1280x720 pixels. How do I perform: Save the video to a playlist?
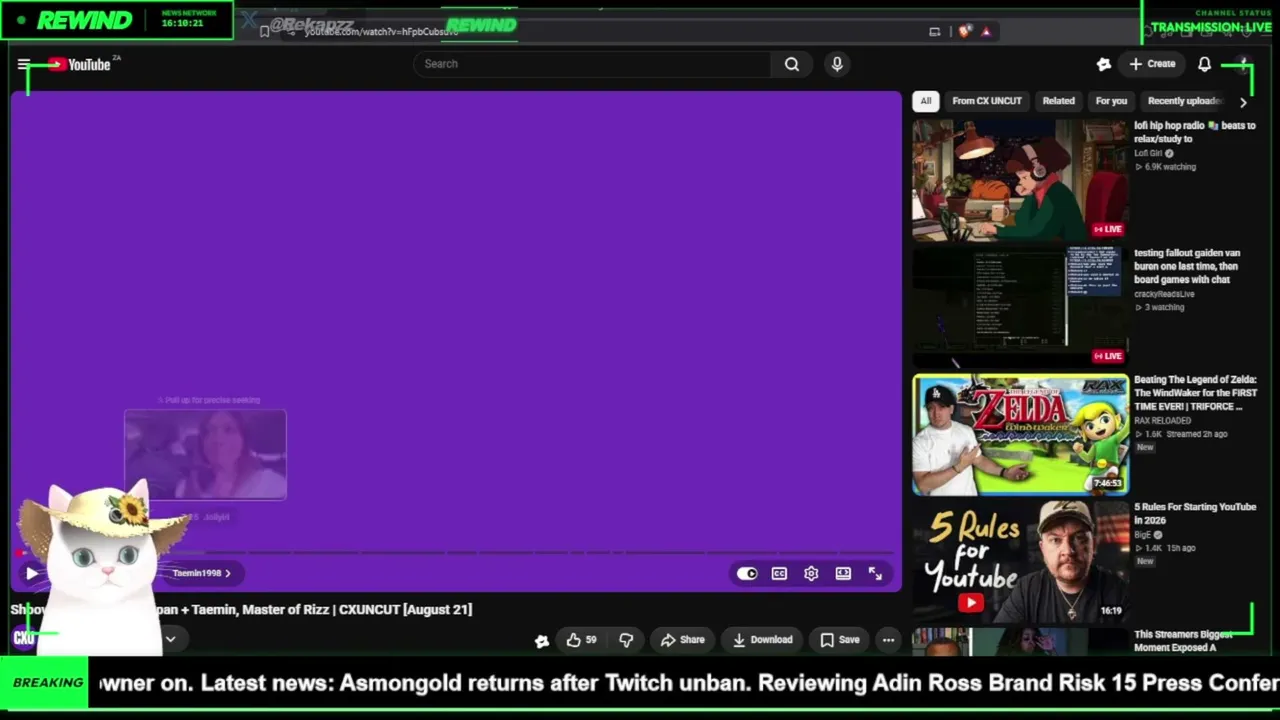point(840,640)
